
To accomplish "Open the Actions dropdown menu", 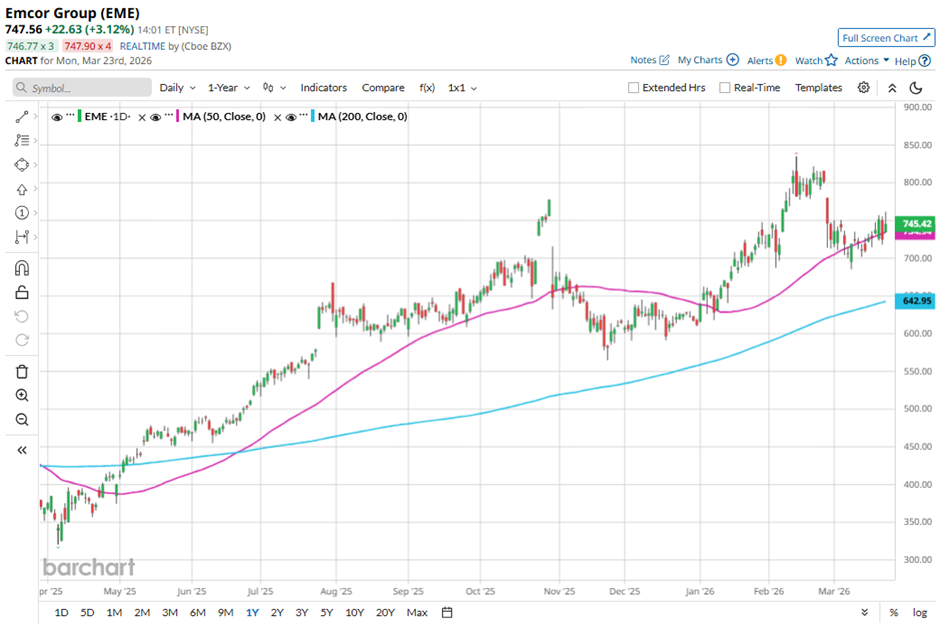I will pos(866,61).
